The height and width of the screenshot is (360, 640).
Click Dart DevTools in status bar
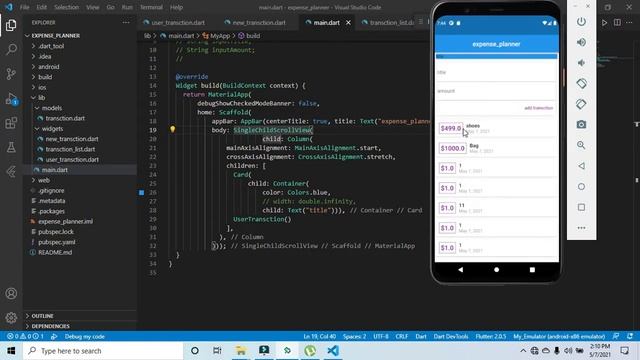(451, 337)
